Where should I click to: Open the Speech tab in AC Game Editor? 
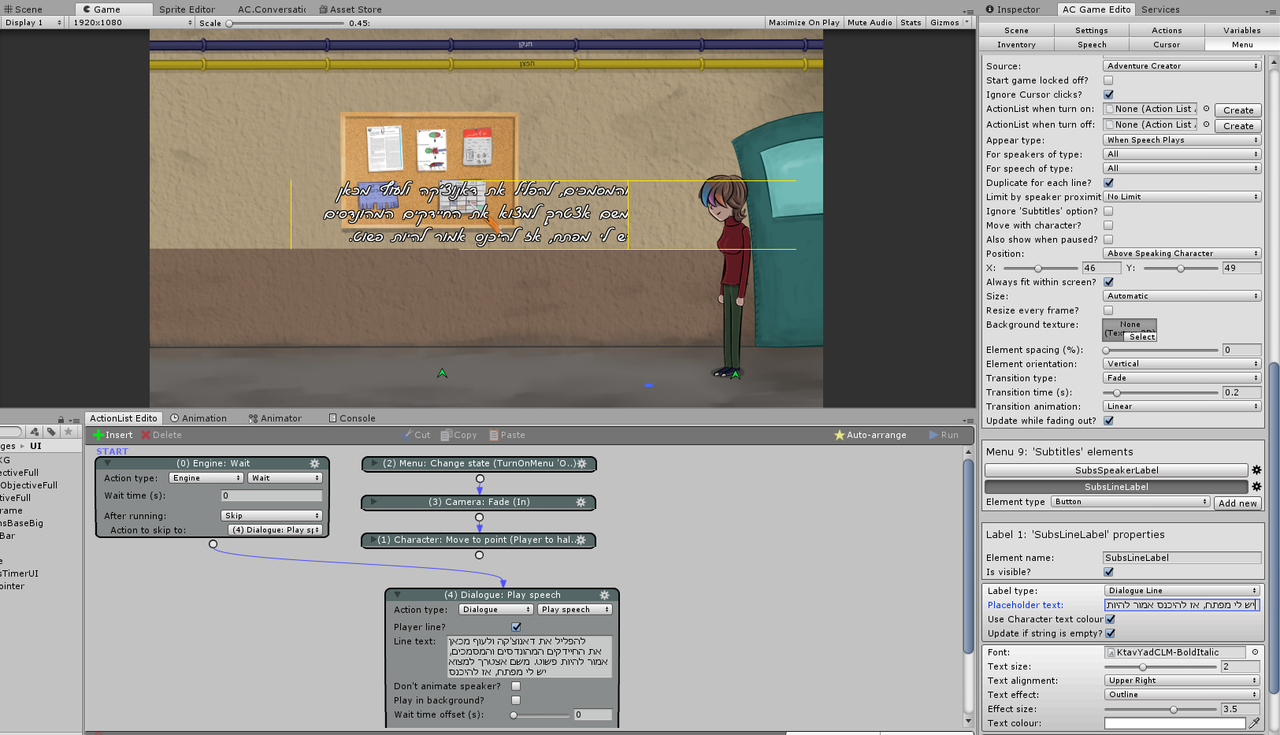point(1091,44)
